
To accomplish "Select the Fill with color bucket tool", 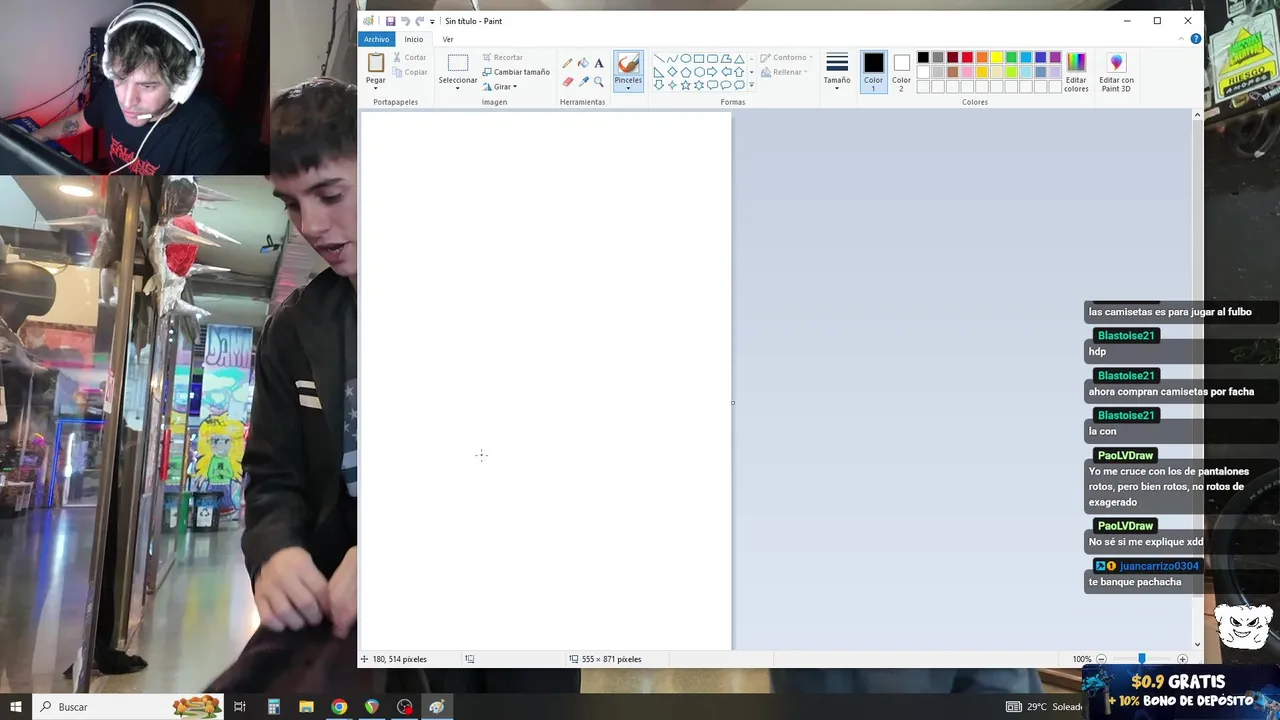I will coord(583,63).
